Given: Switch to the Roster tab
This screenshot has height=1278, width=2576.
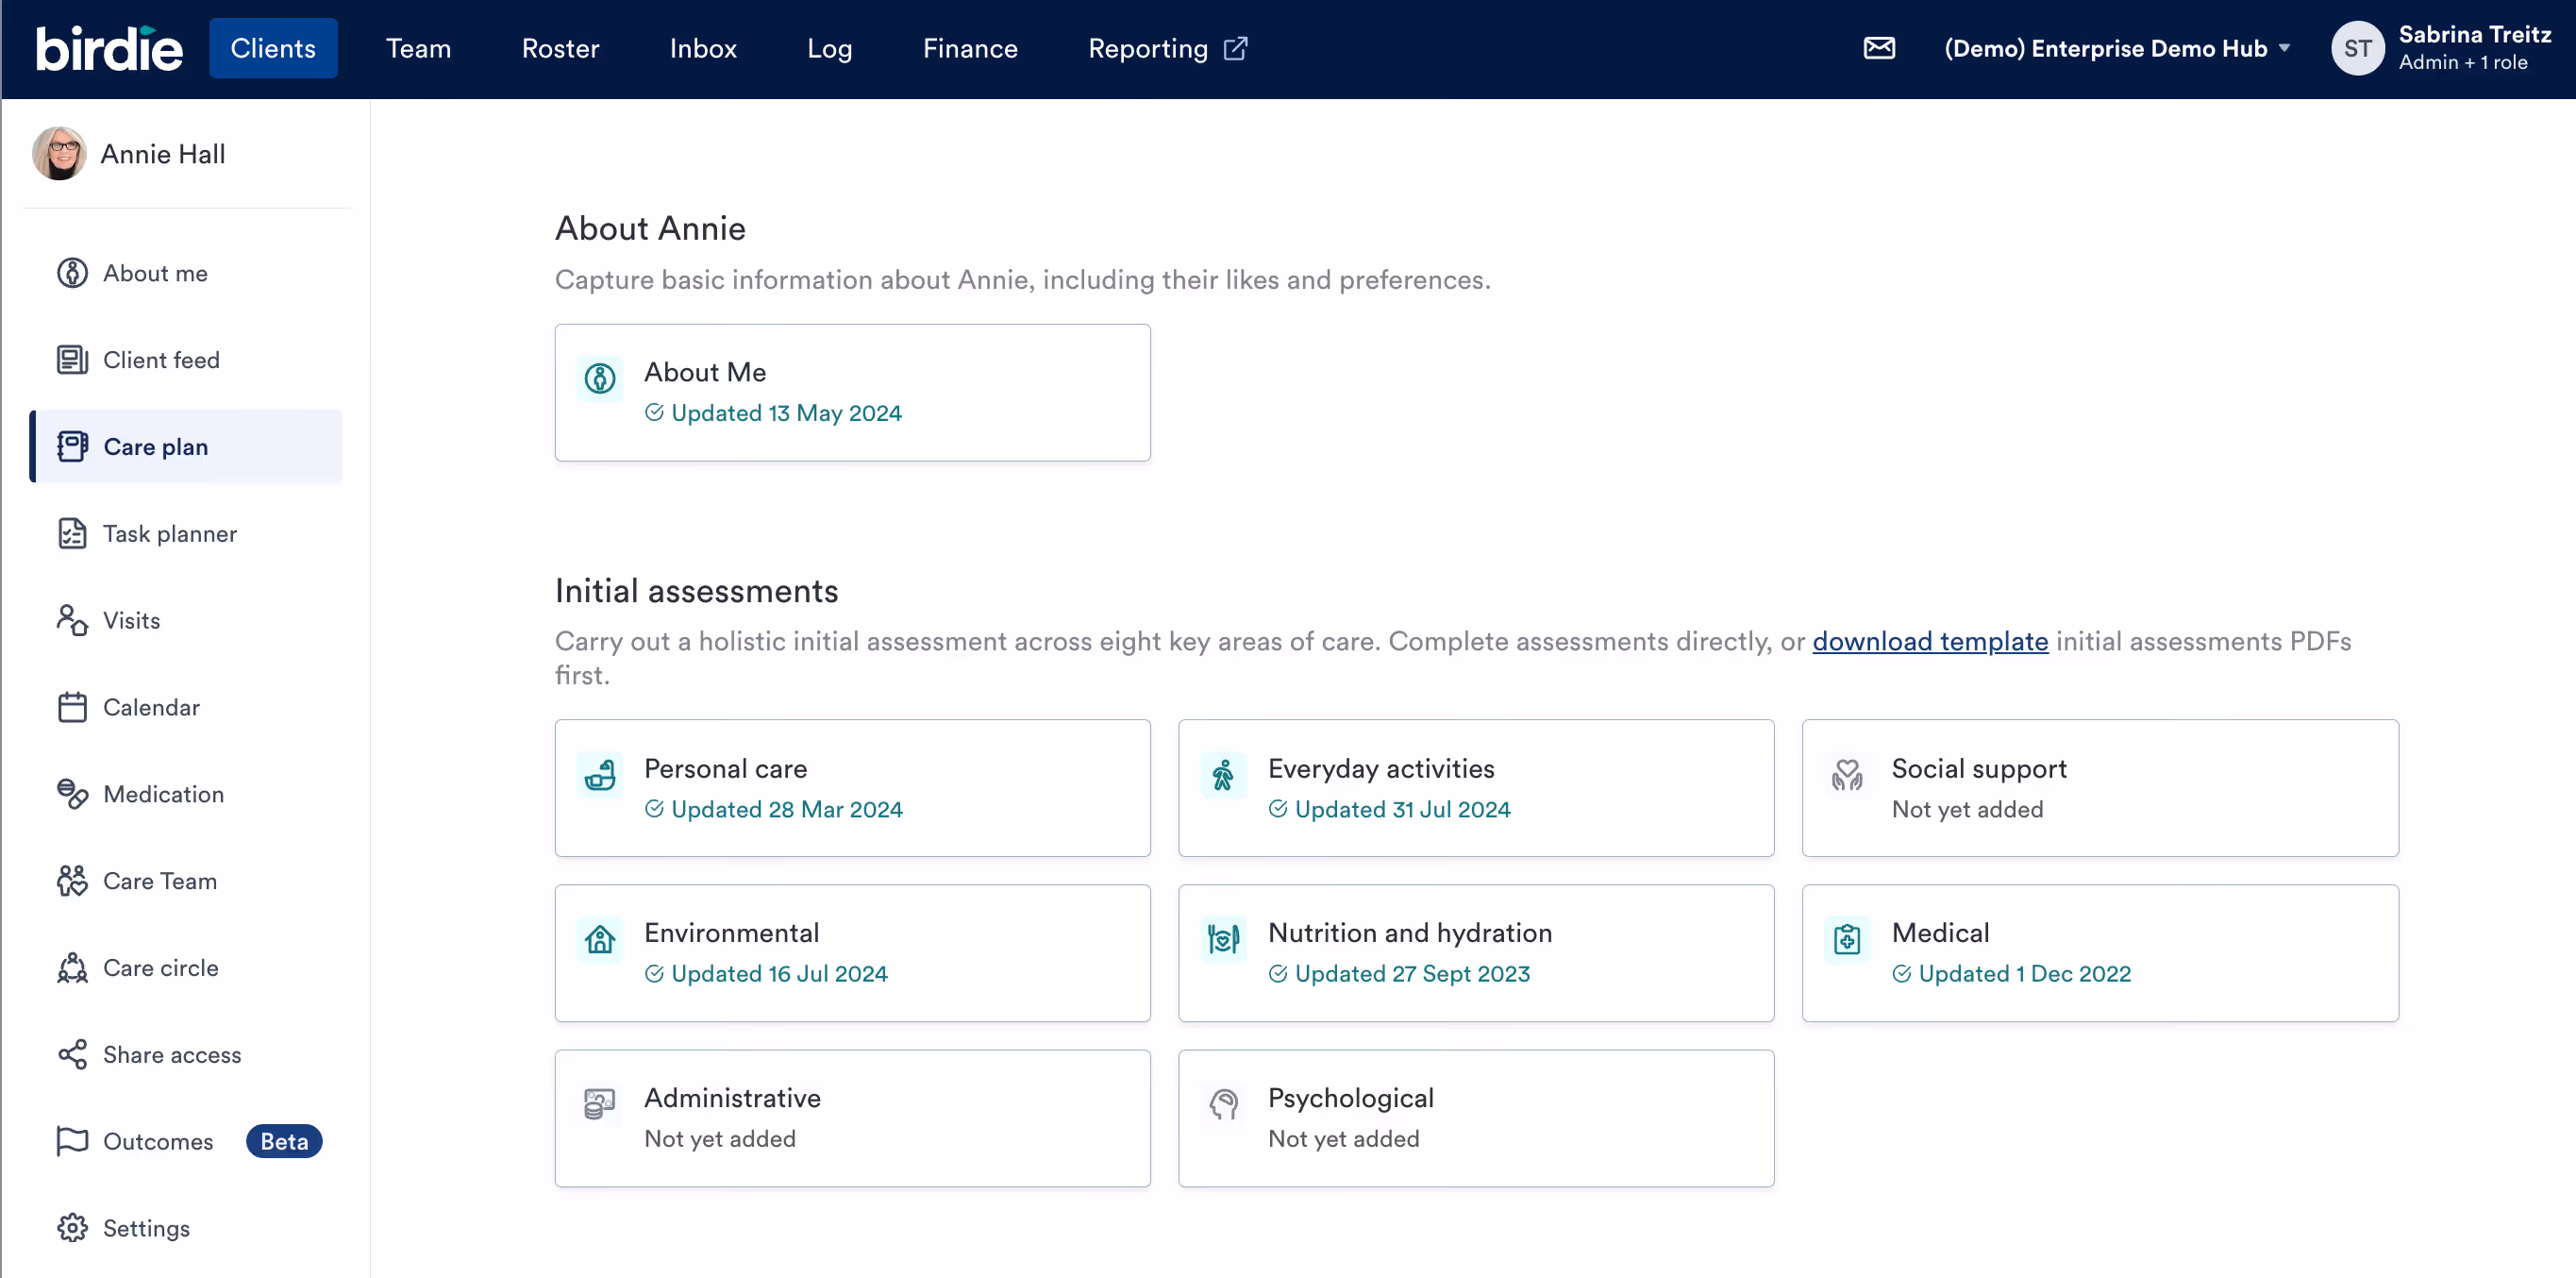Looking at the screenshot, I should coord(560,48).
